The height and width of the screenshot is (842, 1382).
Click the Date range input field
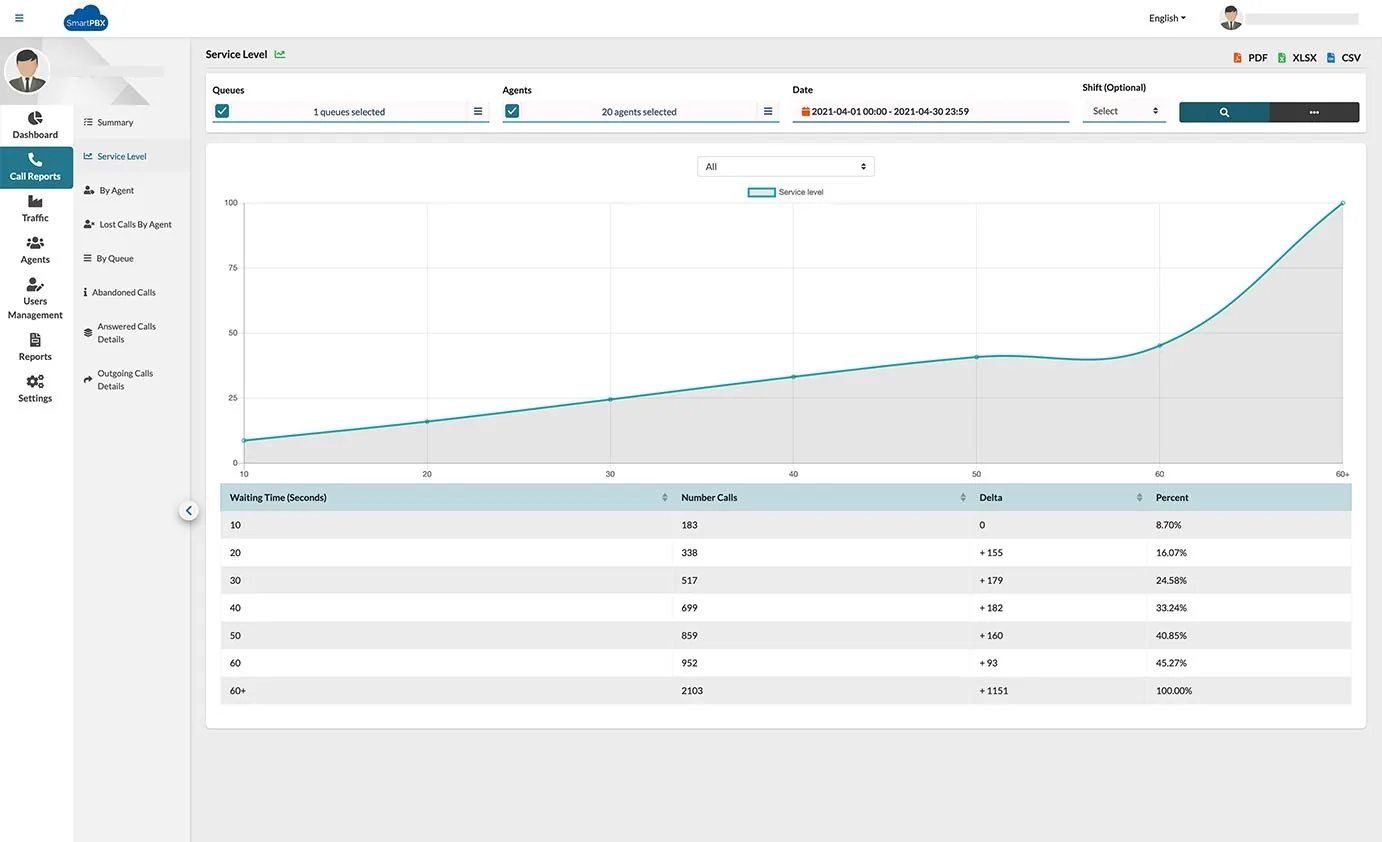(930, 112)
